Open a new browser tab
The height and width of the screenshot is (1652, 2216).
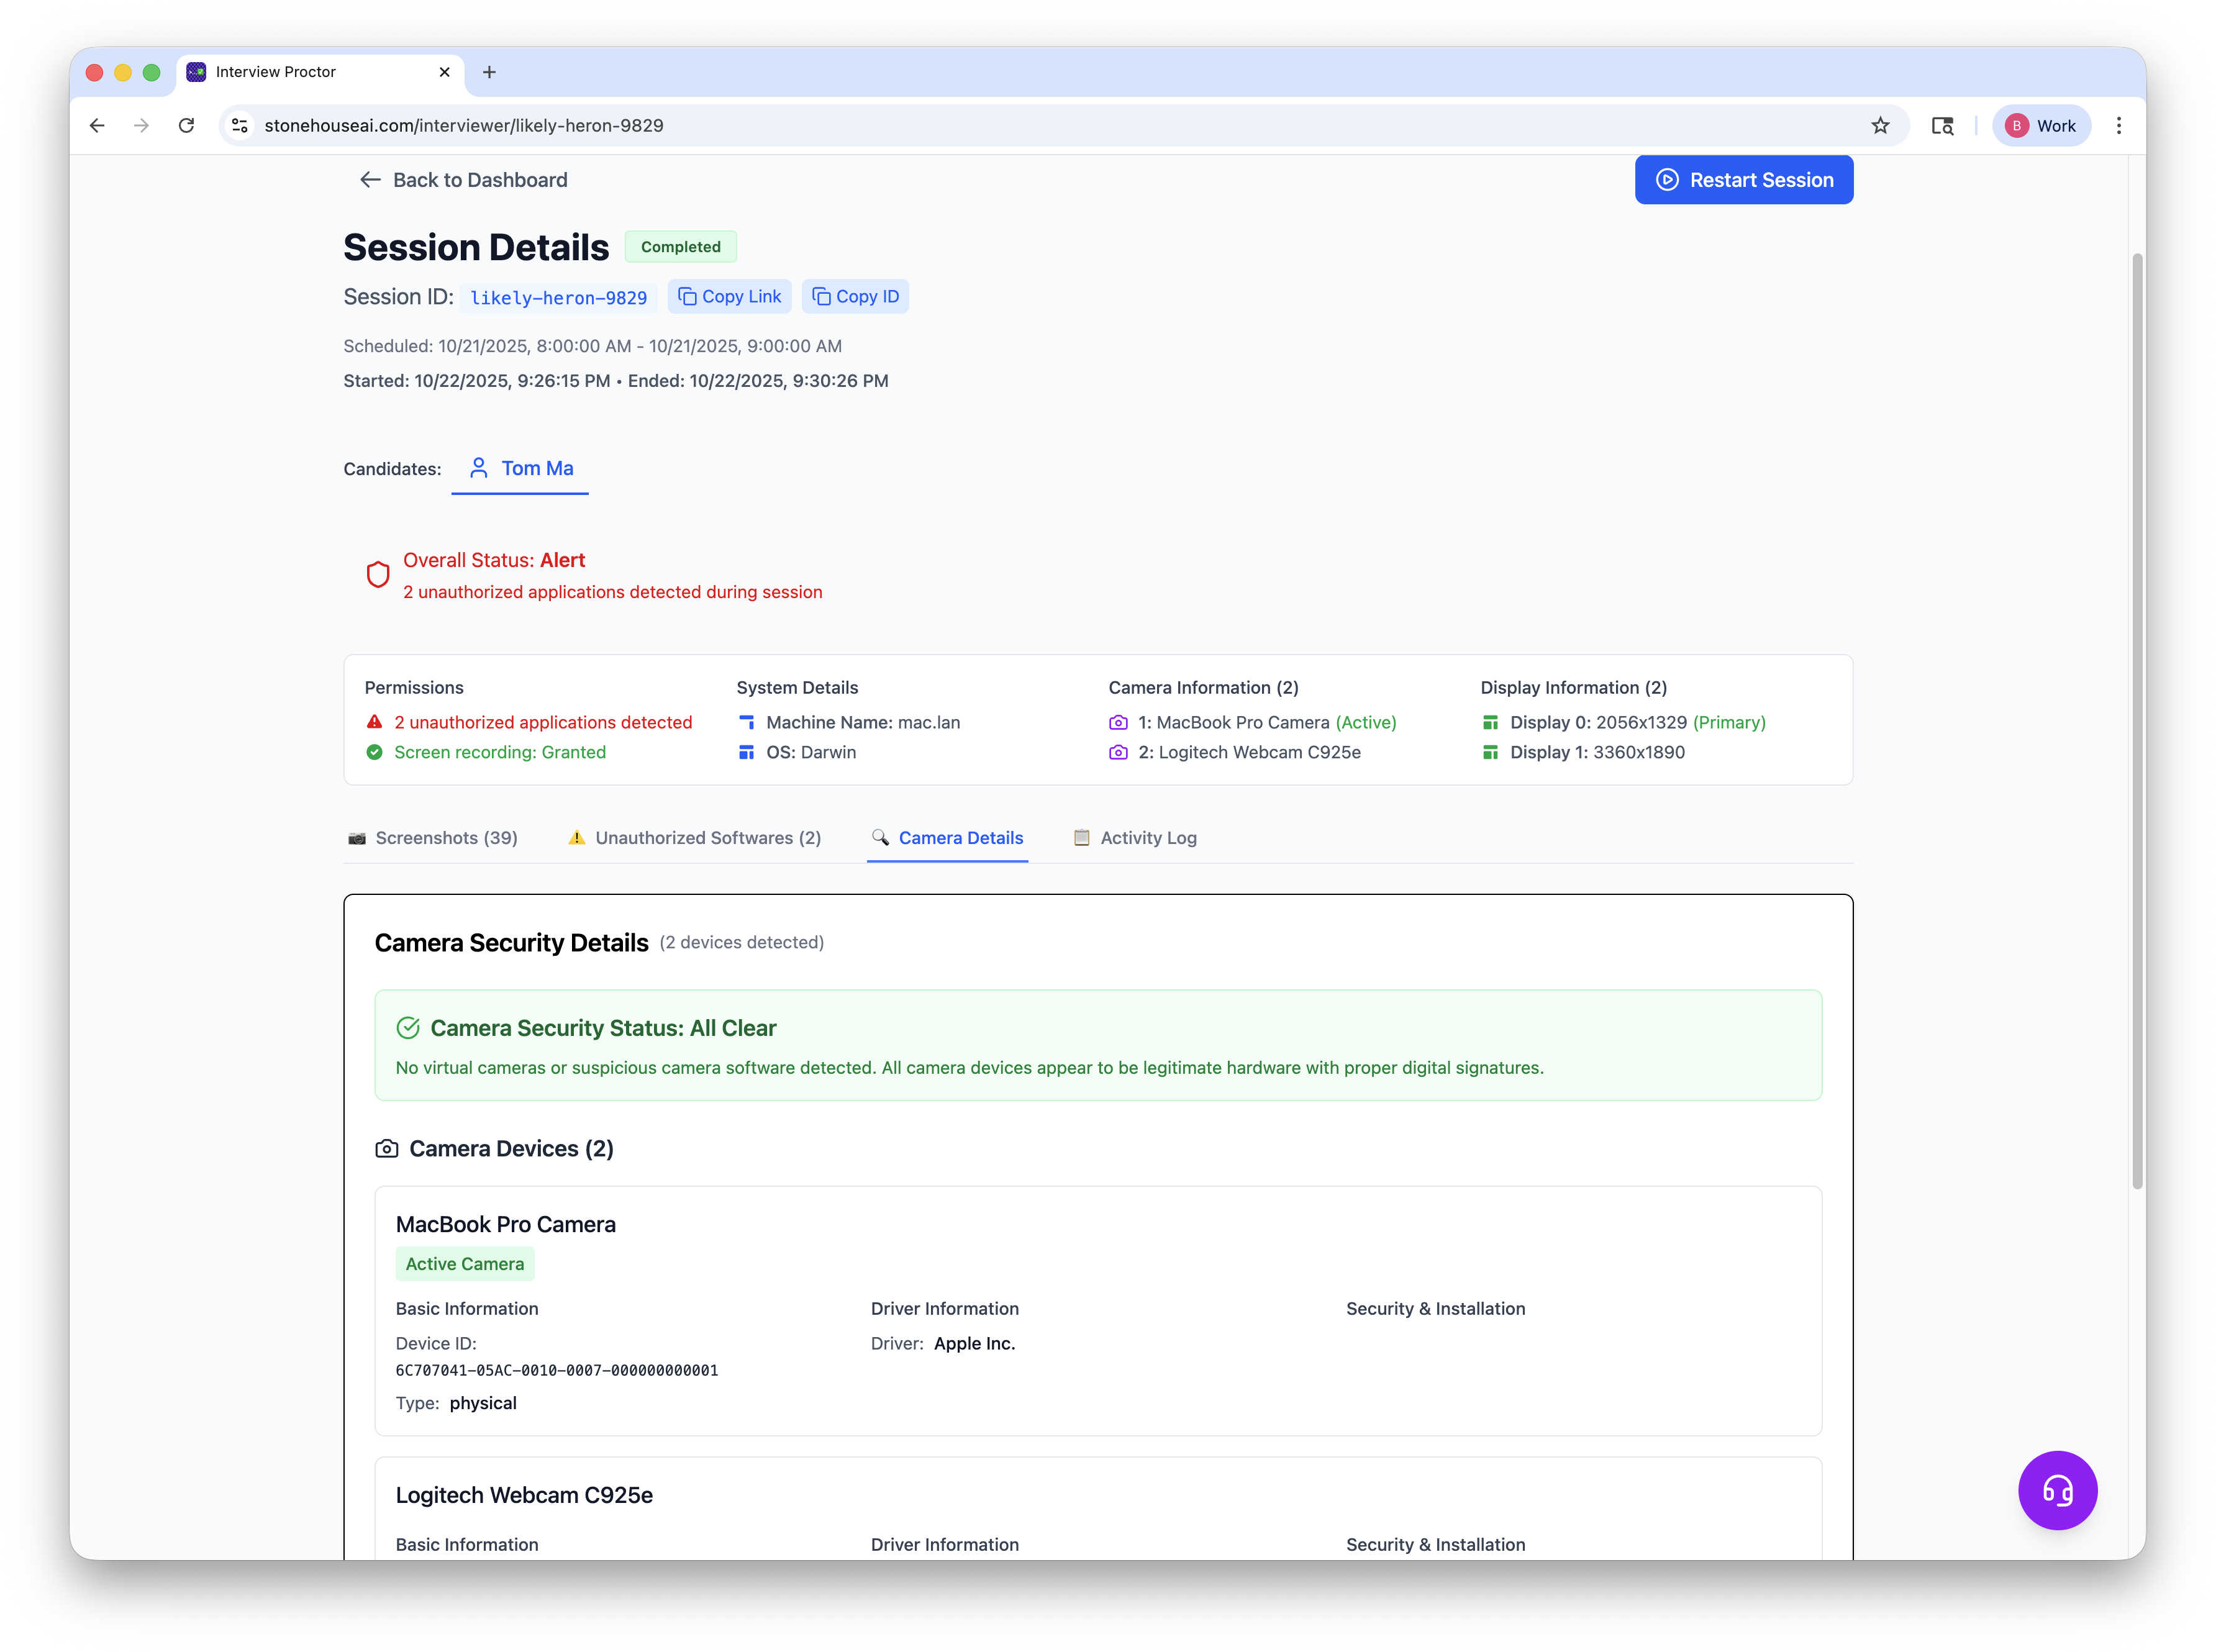point(489,72)
